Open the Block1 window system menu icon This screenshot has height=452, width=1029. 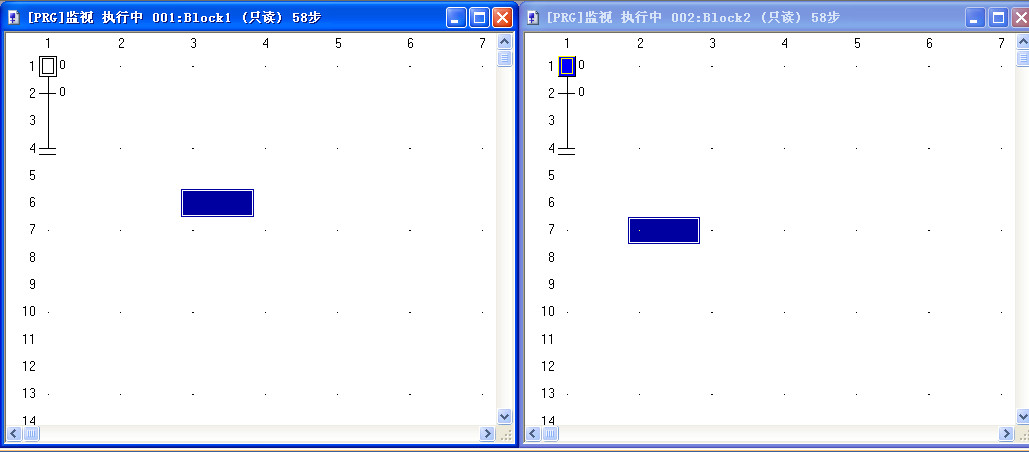14,18
